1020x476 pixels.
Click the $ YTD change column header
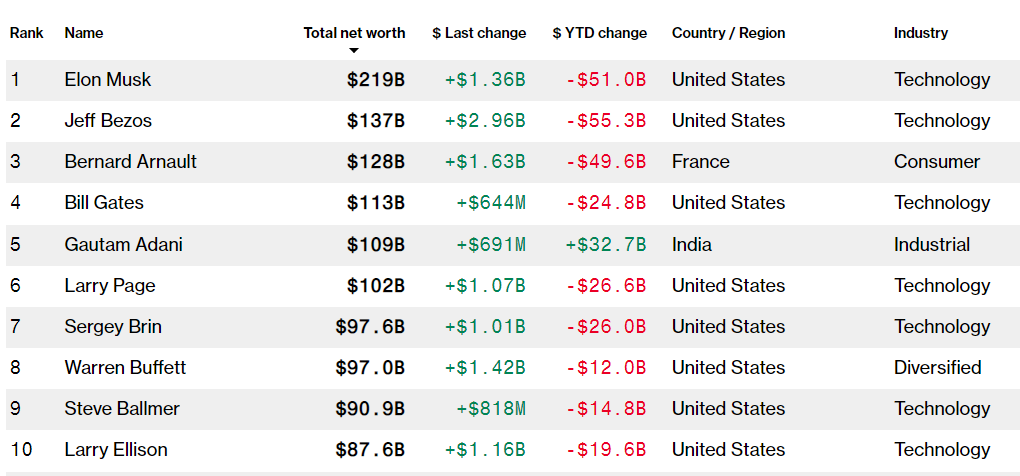point(600,33)
